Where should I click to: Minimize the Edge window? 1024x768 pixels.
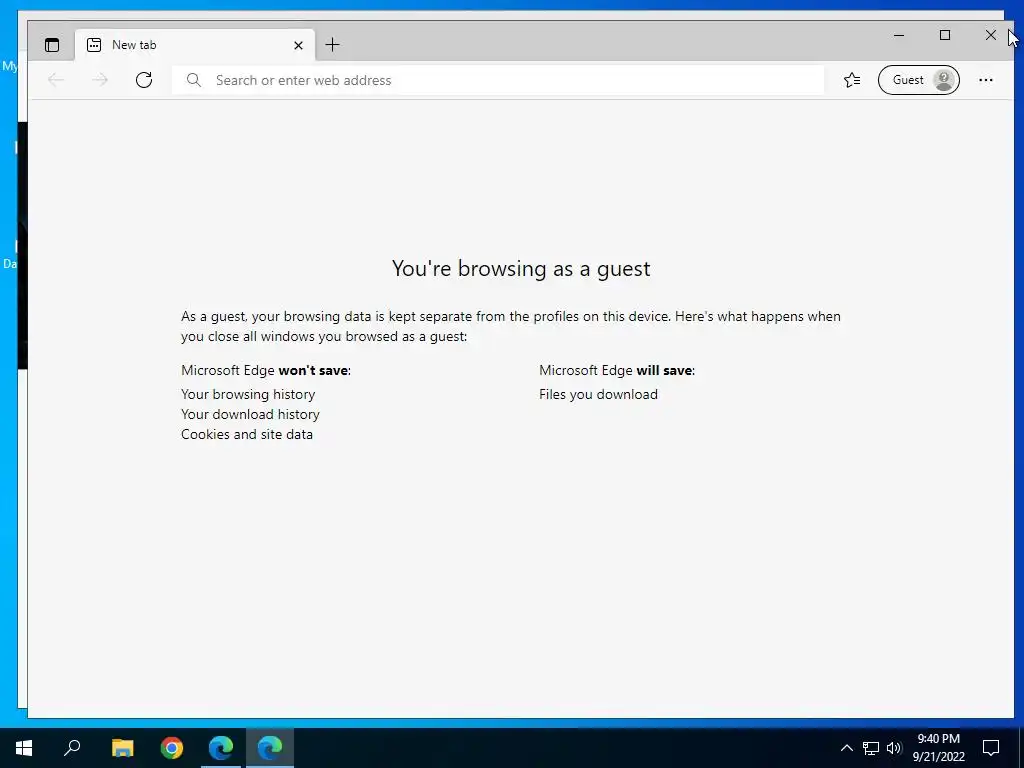click(x=899, y=35)
